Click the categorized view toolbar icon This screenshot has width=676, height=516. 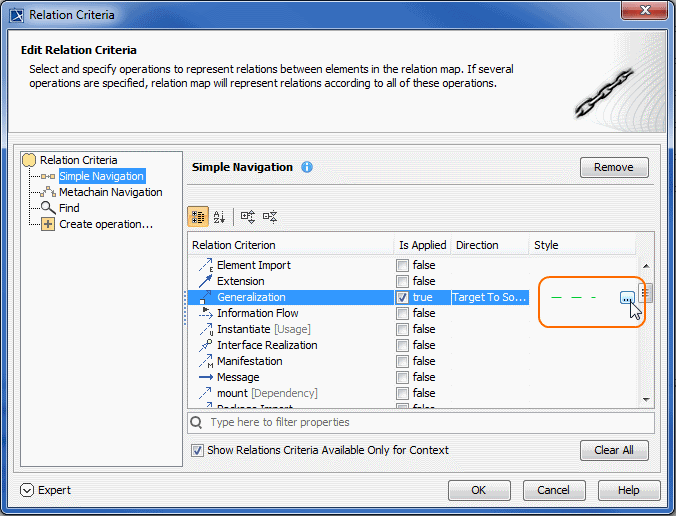198,216
